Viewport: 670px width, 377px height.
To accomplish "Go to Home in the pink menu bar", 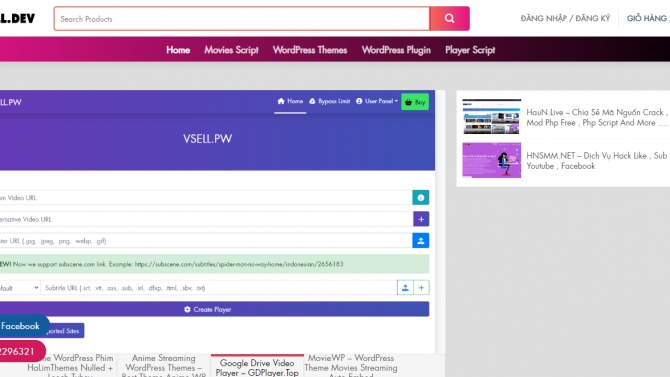I will pos(178,50).
